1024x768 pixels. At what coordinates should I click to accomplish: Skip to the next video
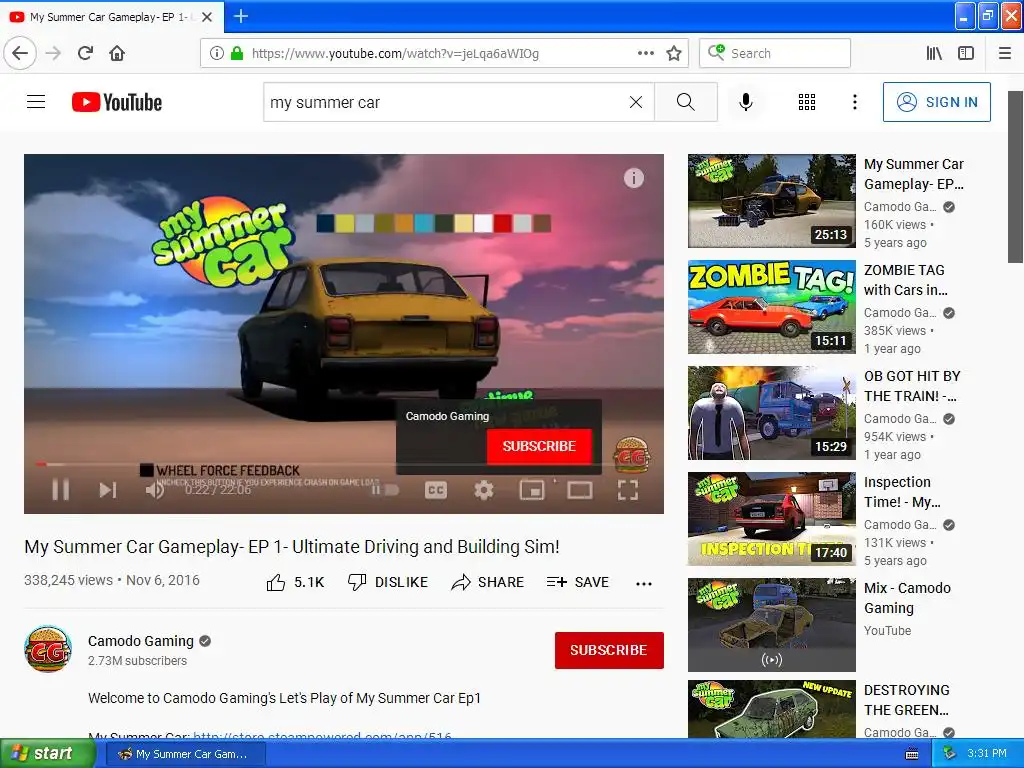click(x=108, y=490)
